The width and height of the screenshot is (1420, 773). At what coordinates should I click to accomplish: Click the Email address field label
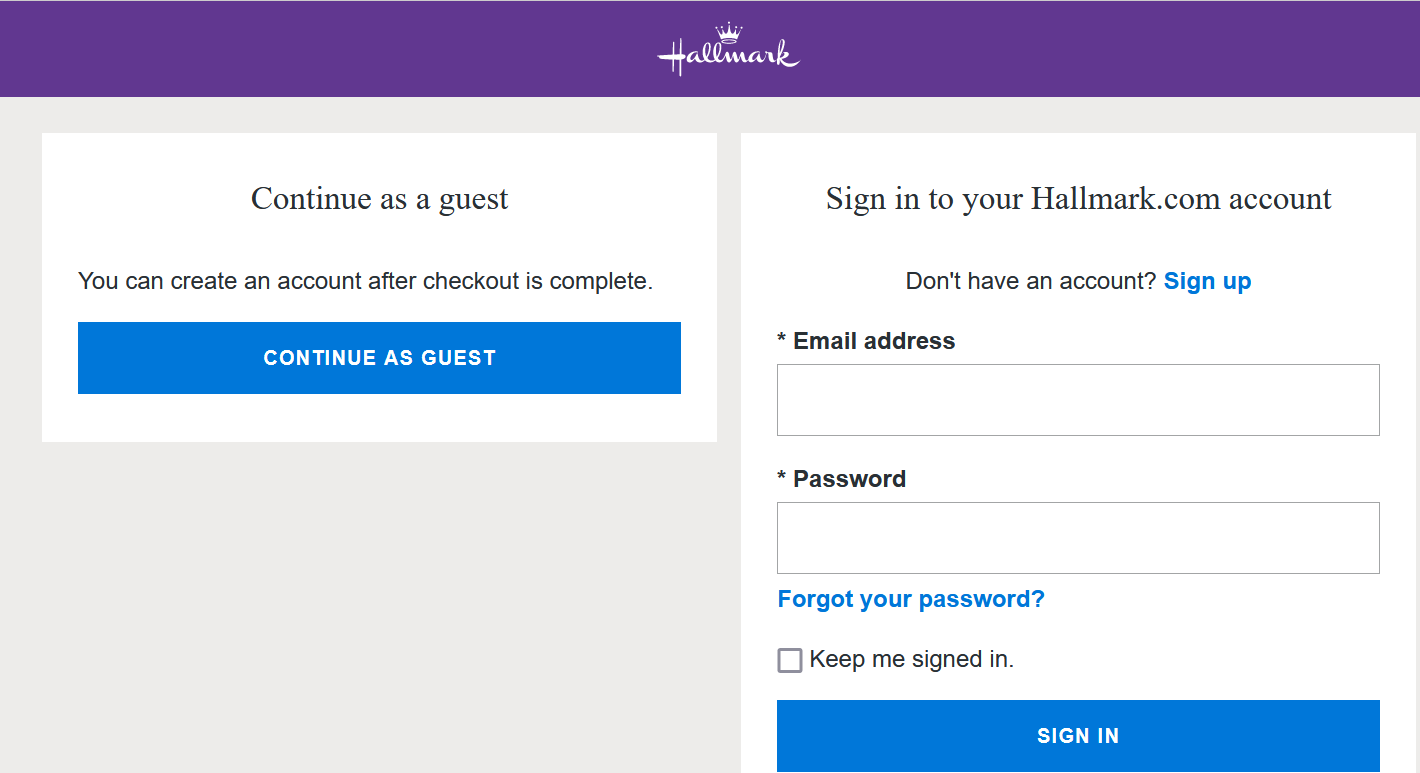click(874, 341)
